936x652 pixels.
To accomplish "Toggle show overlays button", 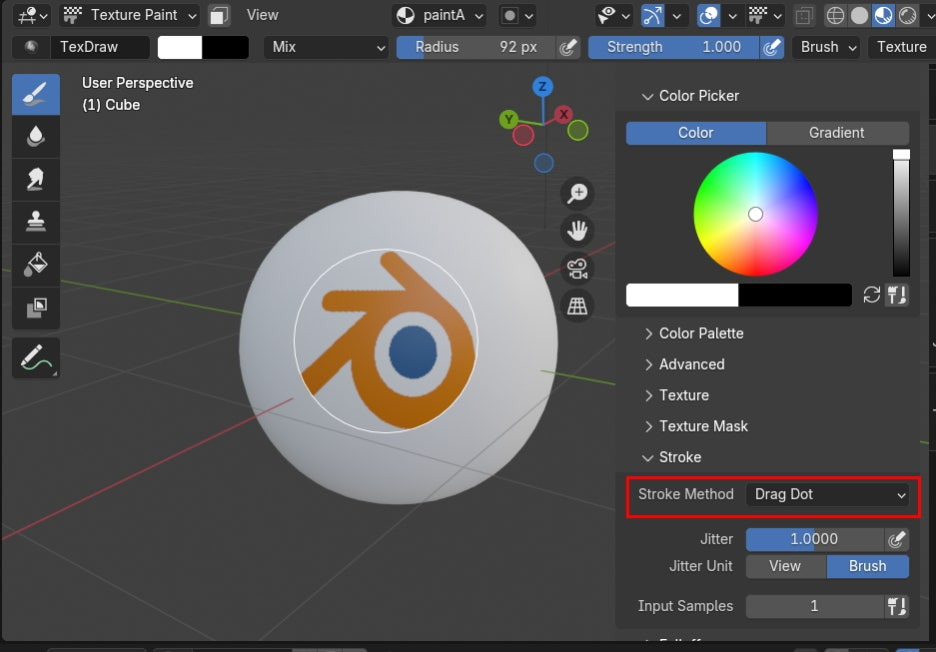I will (709, 16).
